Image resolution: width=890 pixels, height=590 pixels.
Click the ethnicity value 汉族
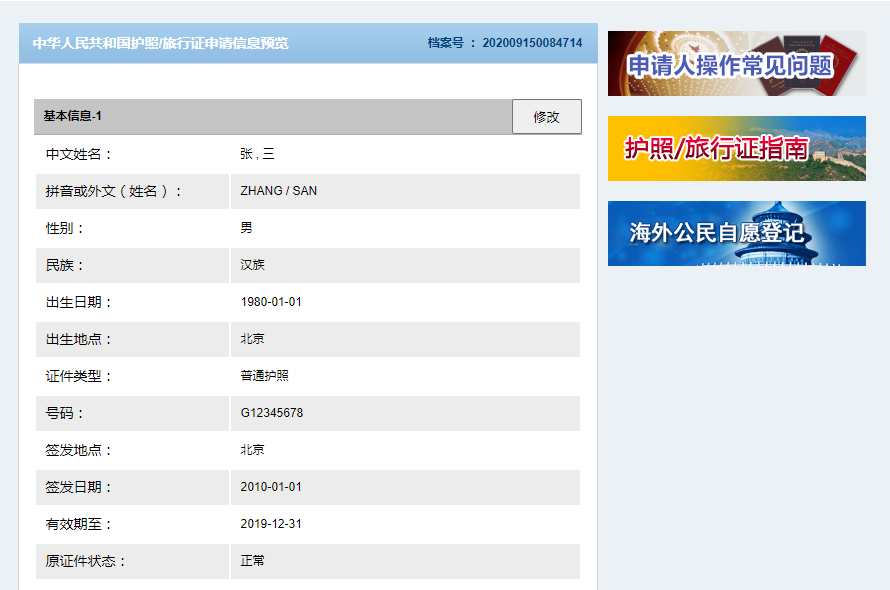253,265
